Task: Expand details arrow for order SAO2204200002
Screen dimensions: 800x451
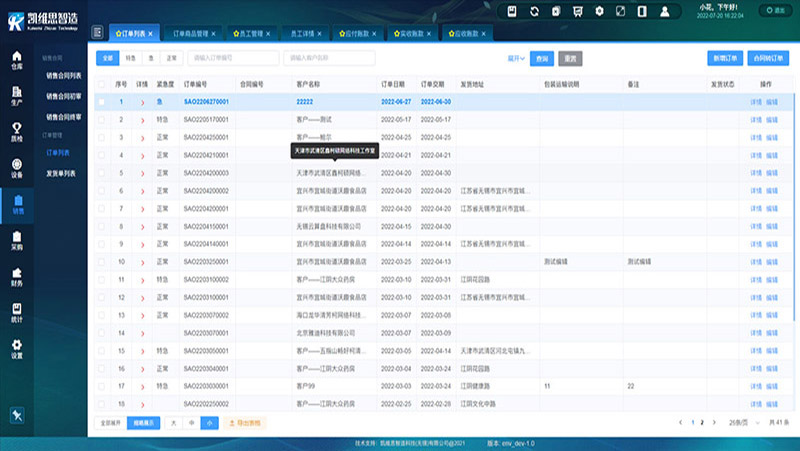Action: tap(142, 191)
